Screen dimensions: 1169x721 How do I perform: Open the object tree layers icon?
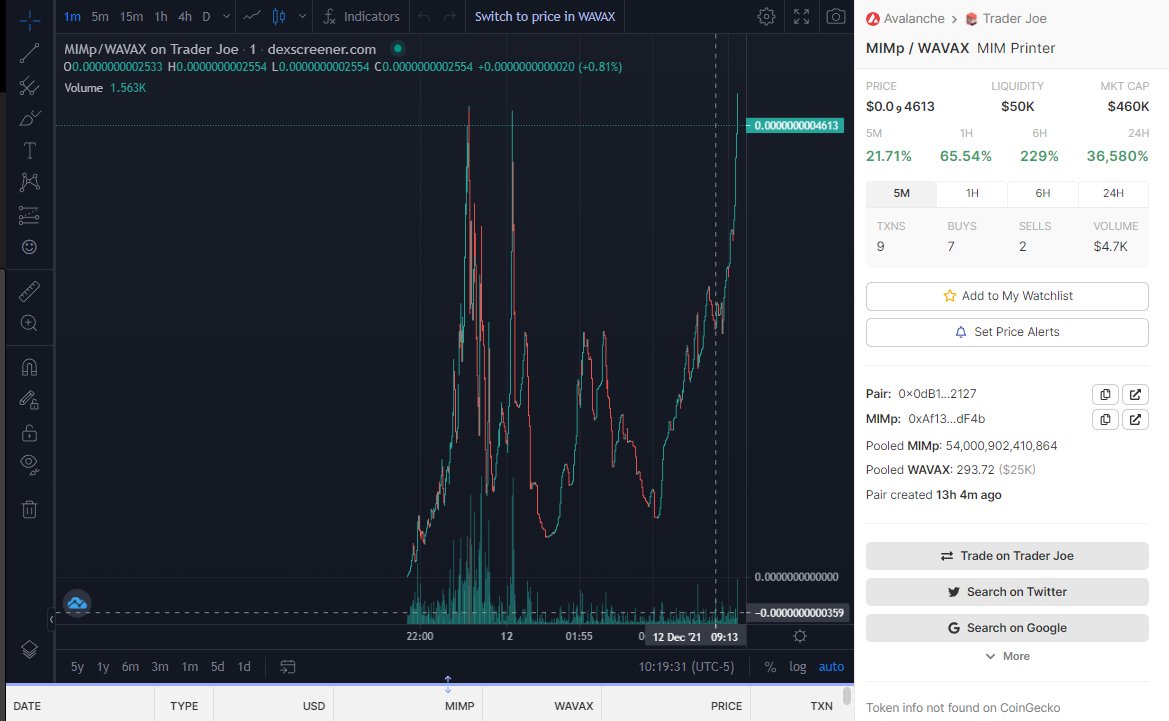29,649
